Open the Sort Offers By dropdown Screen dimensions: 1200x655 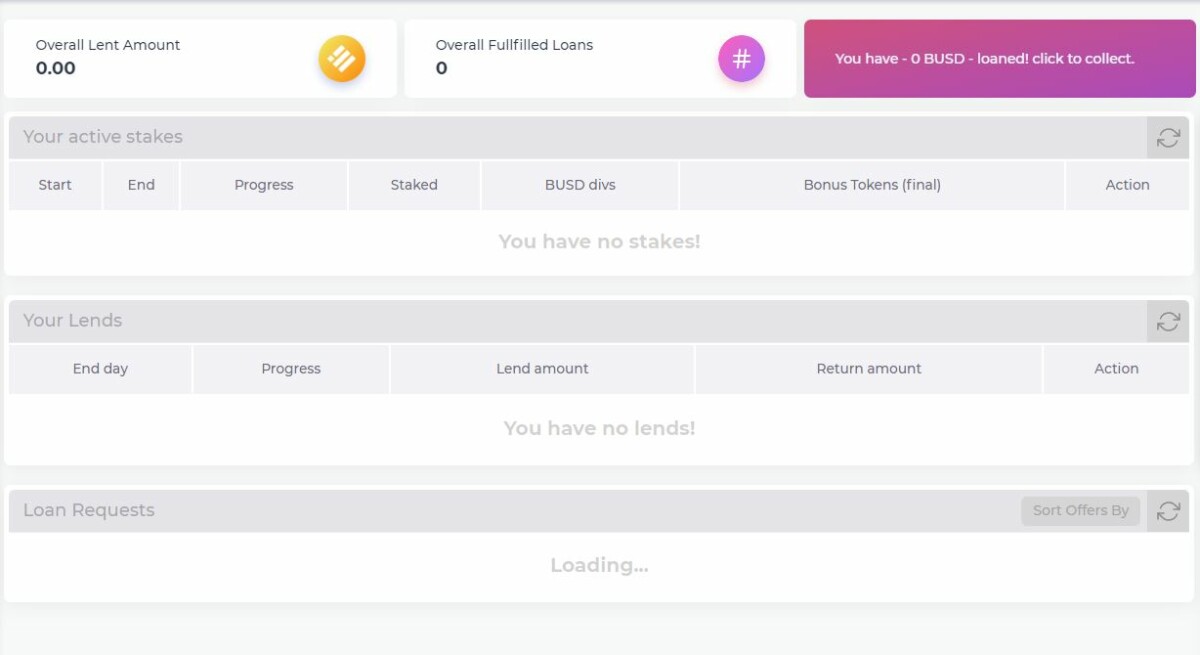pyautogui.click(x=1080, y=511)
